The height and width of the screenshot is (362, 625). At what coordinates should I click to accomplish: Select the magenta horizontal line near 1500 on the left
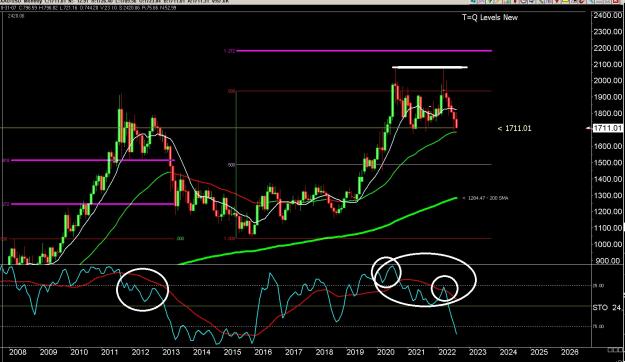tap(92, 160)
